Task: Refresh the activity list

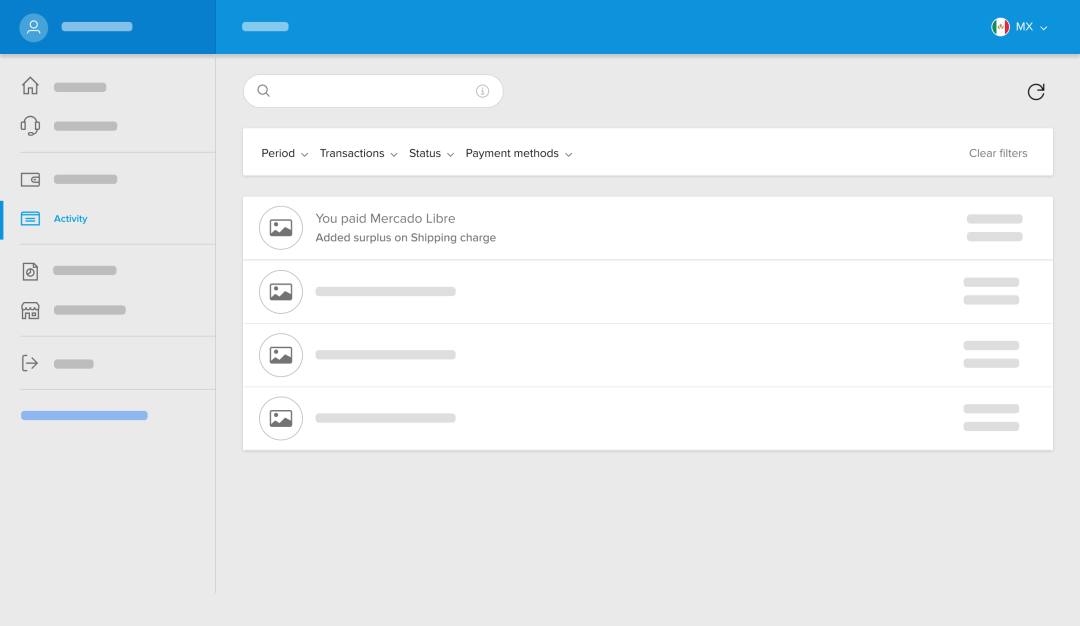Action: pos(1036,92)
